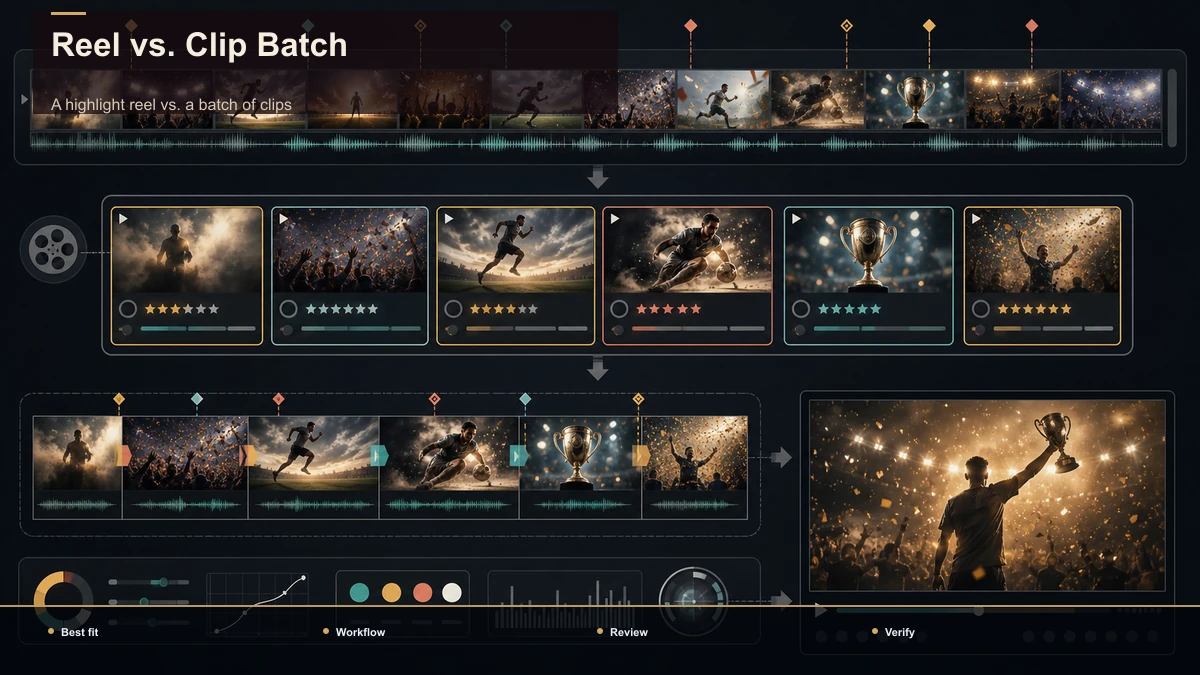Click the "Verify" label

[x=900, y=632]
